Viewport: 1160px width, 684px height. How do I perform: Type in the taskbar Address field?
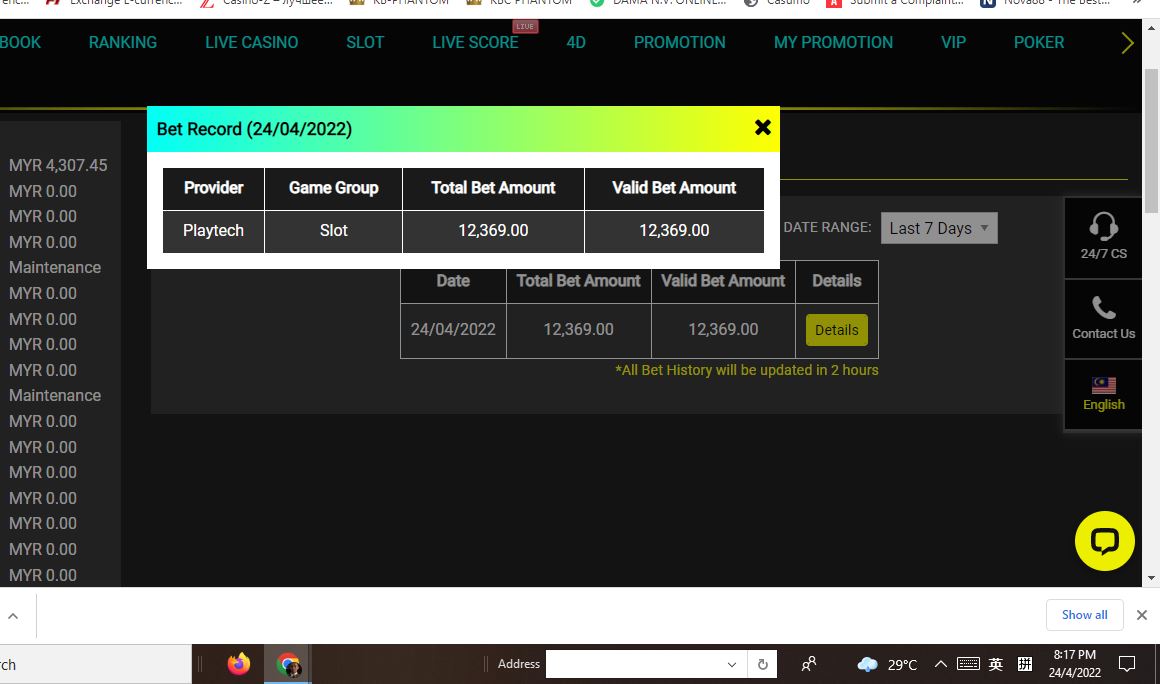pyautogui.click(x=635, y=664)
